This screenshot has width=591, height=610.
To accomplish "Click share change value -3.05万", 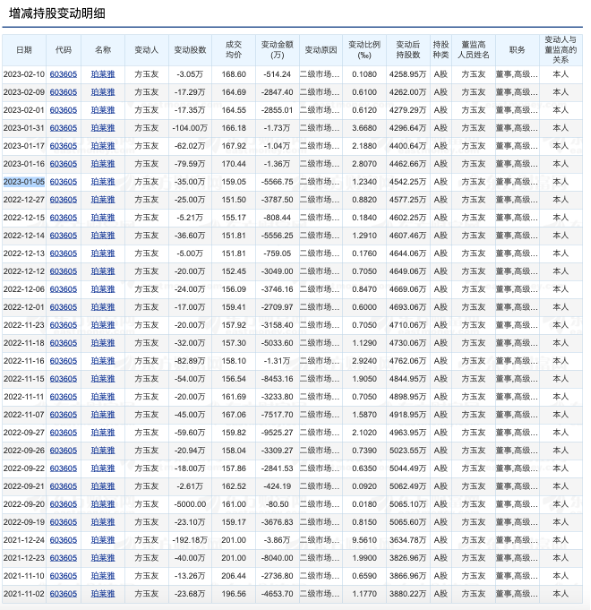I will coord(190,74).
